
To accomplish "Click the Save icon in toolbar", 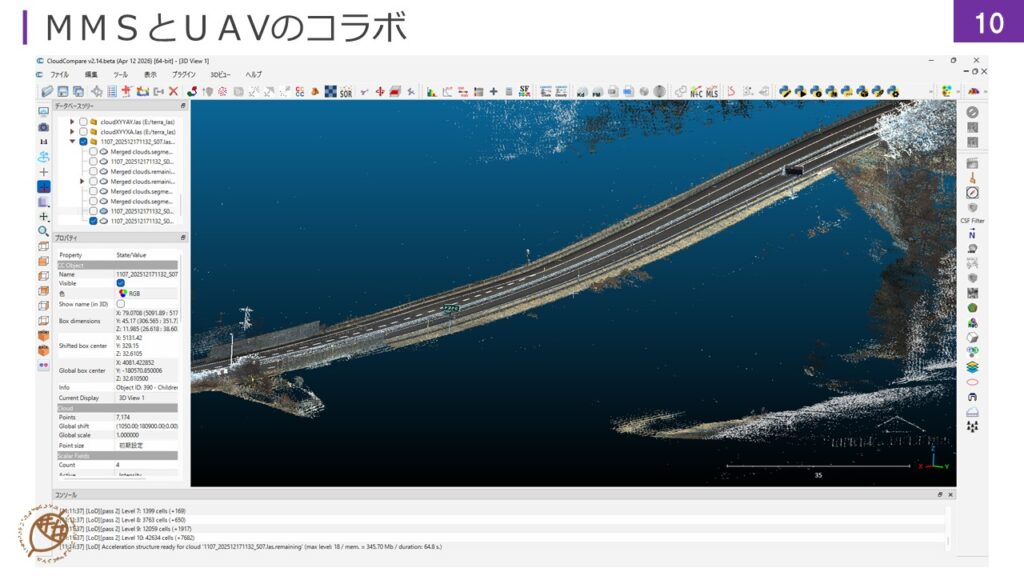I will pos(63,91).
